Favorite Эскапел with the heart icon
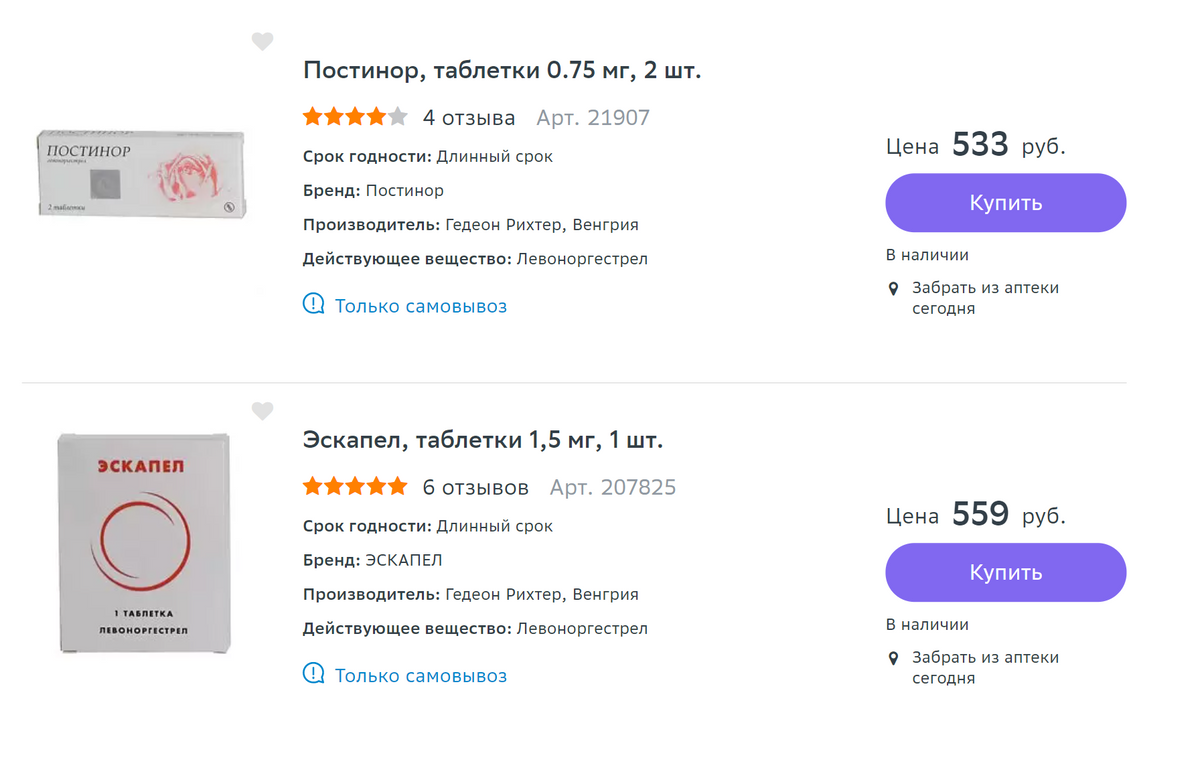 262,411
